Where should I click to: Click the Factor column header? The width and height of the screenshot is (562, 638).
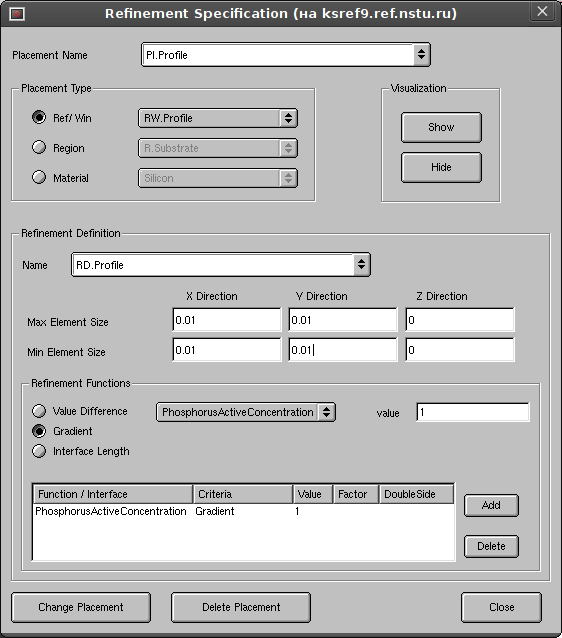tap(356, 494)
